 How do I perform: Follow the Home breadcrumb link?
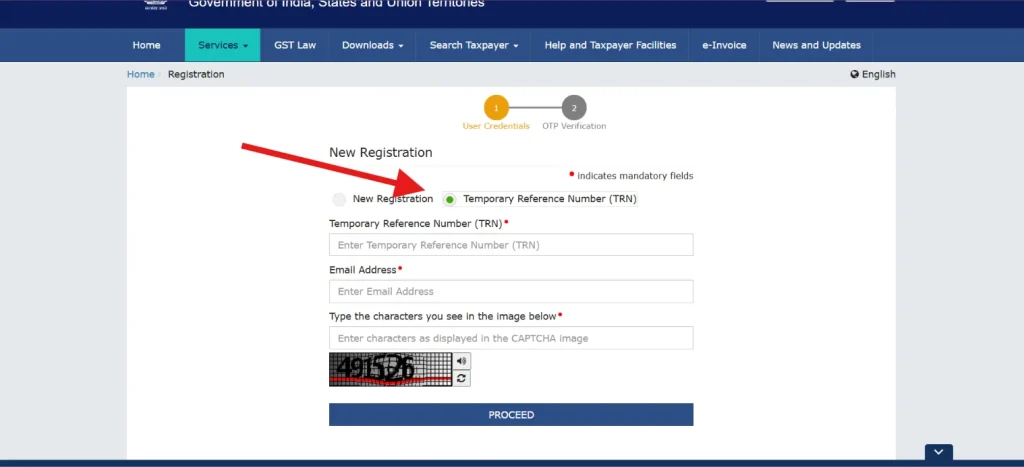click(x=140, y=74)
